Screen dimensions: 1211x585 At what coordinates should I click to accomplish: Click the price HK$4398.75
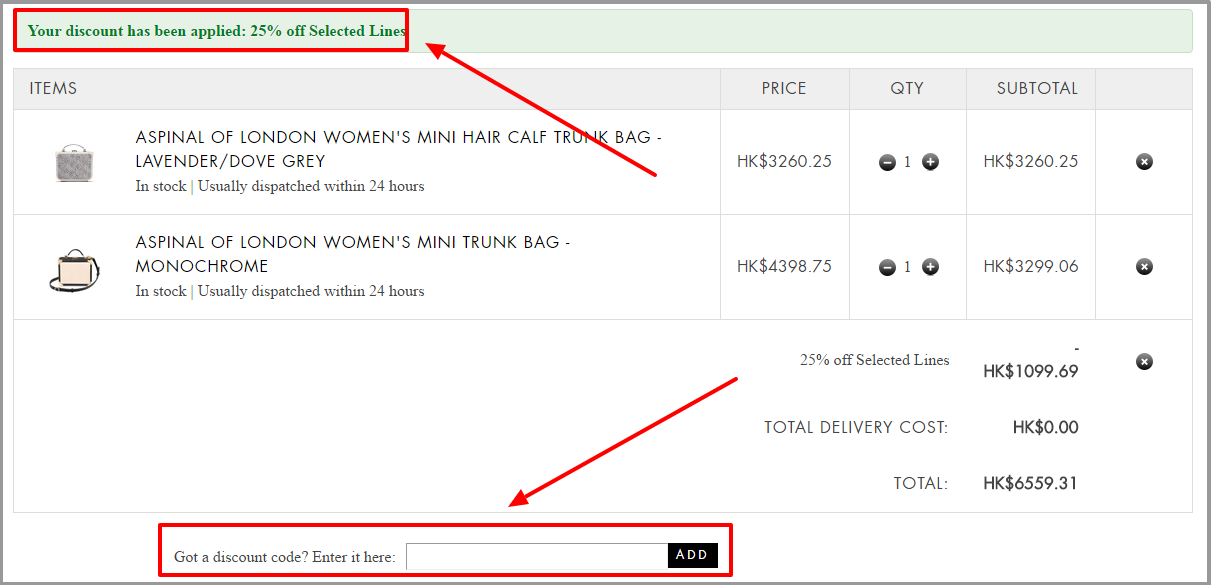[x=784, y=267]
